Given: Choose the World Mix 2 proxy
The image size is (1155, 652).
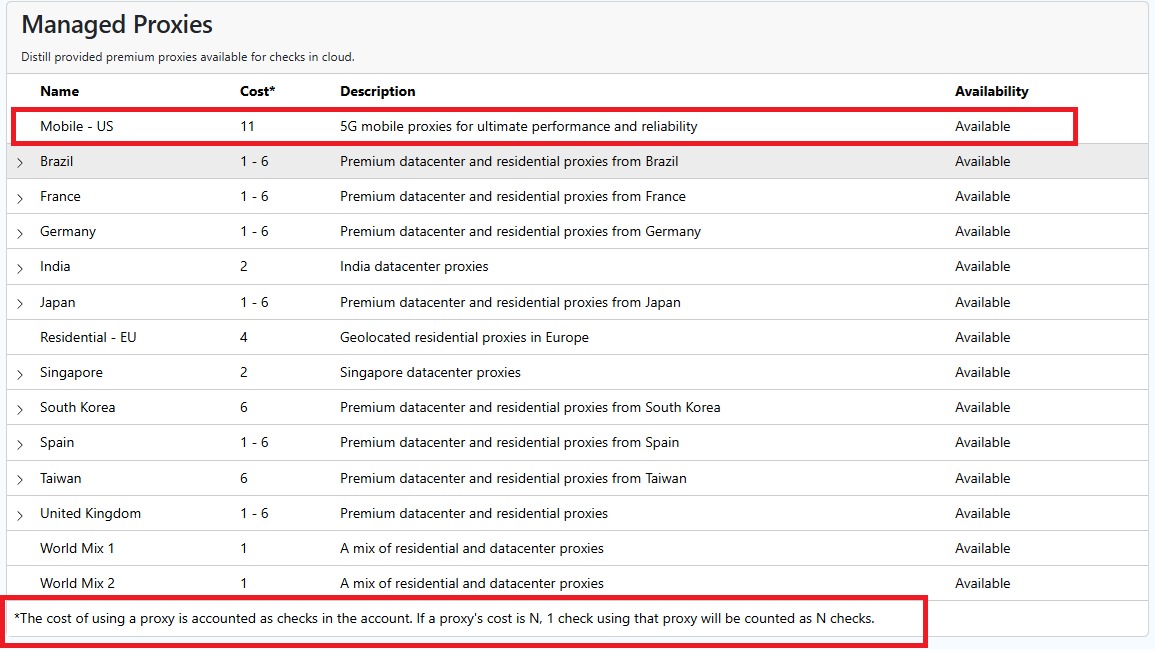Looking at the screenshot, I should pyautogui.click(x=77, y=583).
